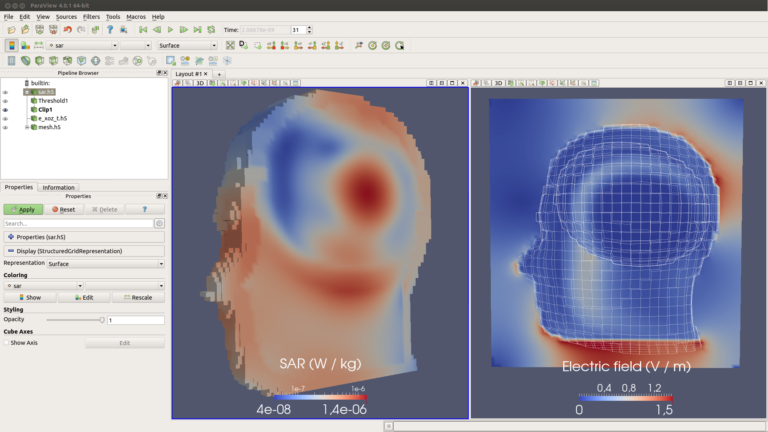Open the Filters menu
Screen dimensions: 768x432
tap(91, 17)
